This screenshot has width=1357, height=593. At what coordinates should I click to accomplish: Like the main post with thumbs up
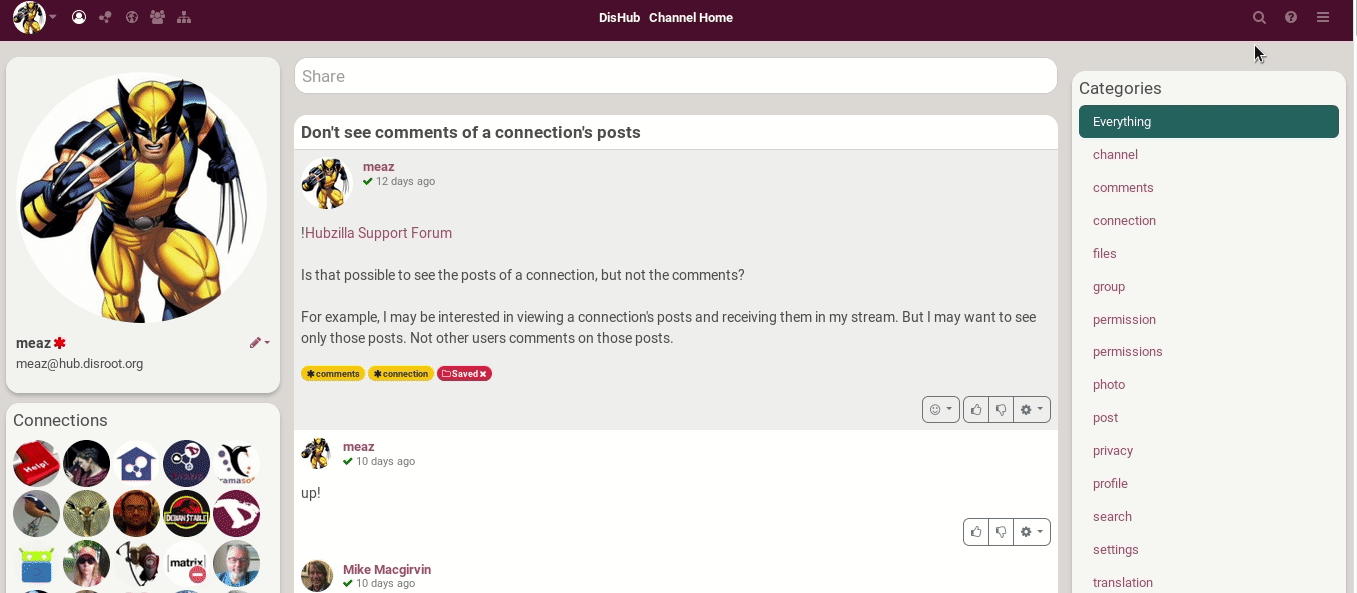coord(976,409)
